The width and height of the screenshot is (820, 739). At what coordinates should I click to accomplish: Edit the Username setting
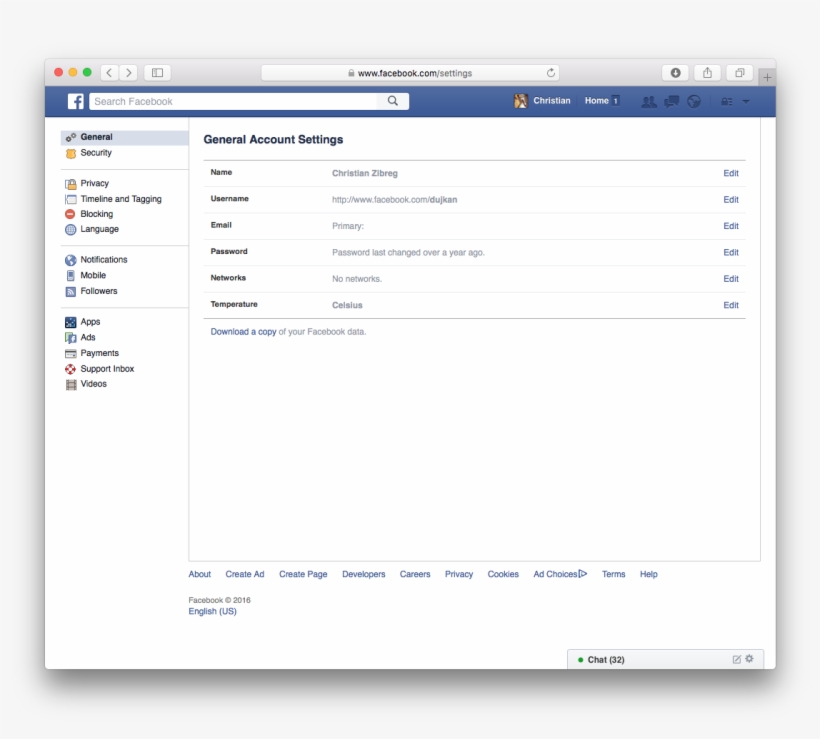(731, 200)
